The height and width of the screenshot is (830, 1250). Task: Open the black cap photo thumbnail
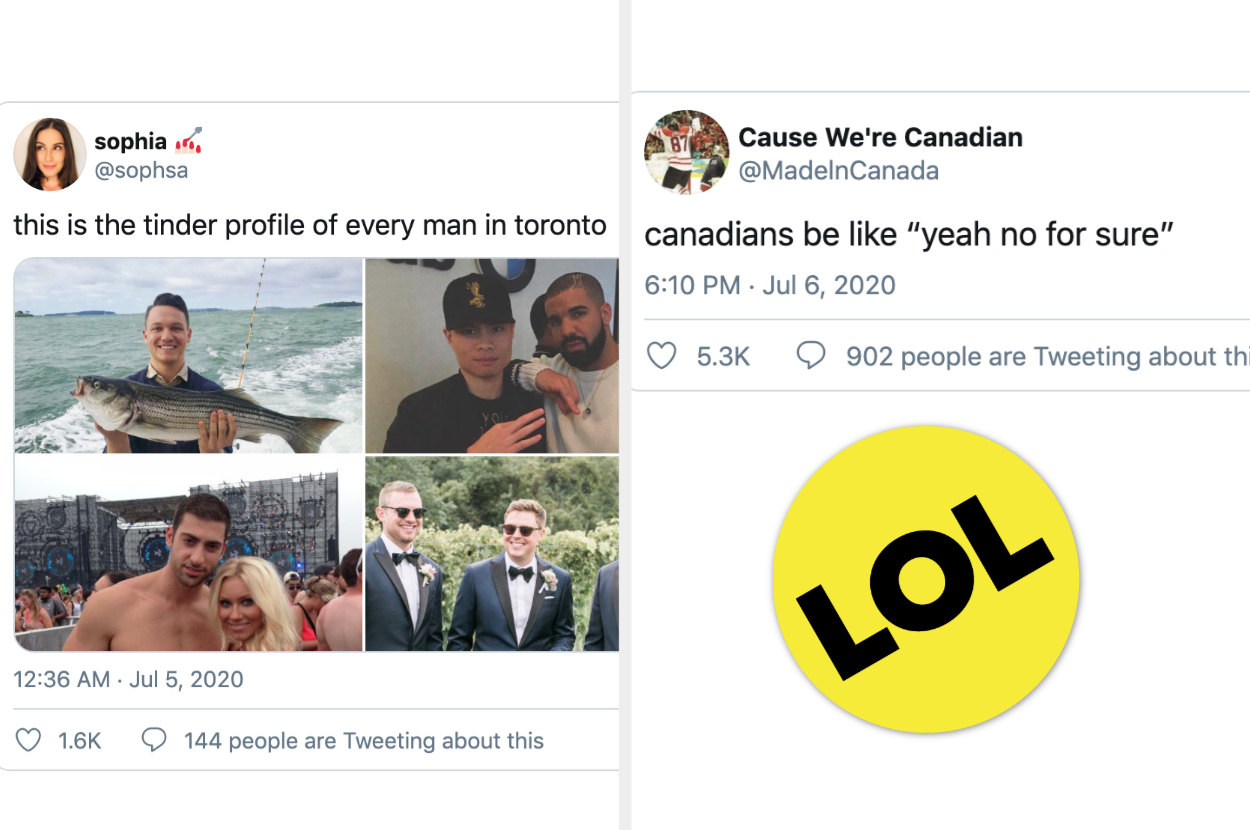pyautogui.click(x=492, y=355)
